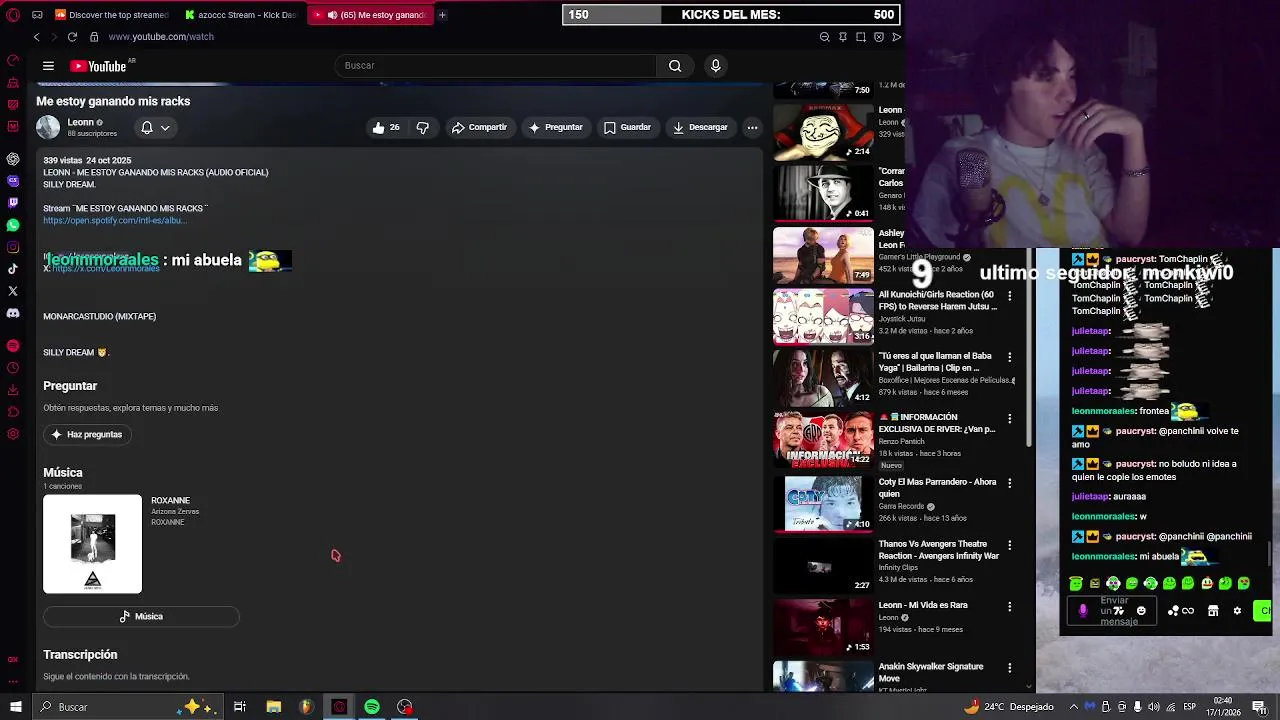
Task: Open options for Baba Yaga Bailarina video
Action: [1009, 357]
